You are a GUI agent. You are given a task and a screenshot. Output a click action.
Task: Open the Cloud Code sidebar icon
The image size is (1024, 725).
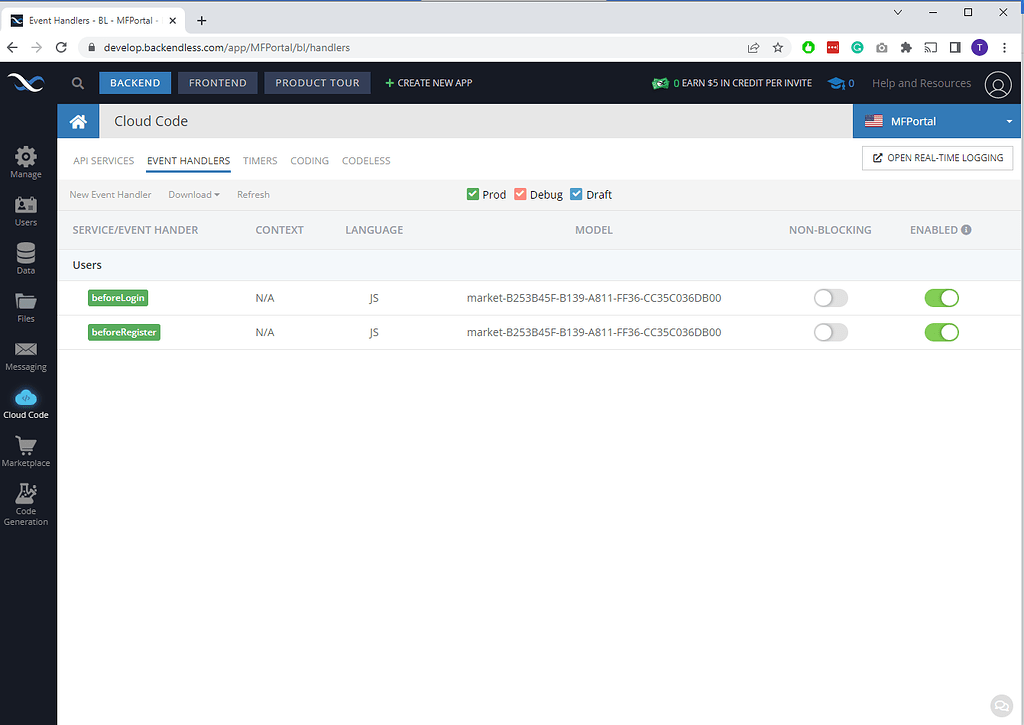(26, 400)
